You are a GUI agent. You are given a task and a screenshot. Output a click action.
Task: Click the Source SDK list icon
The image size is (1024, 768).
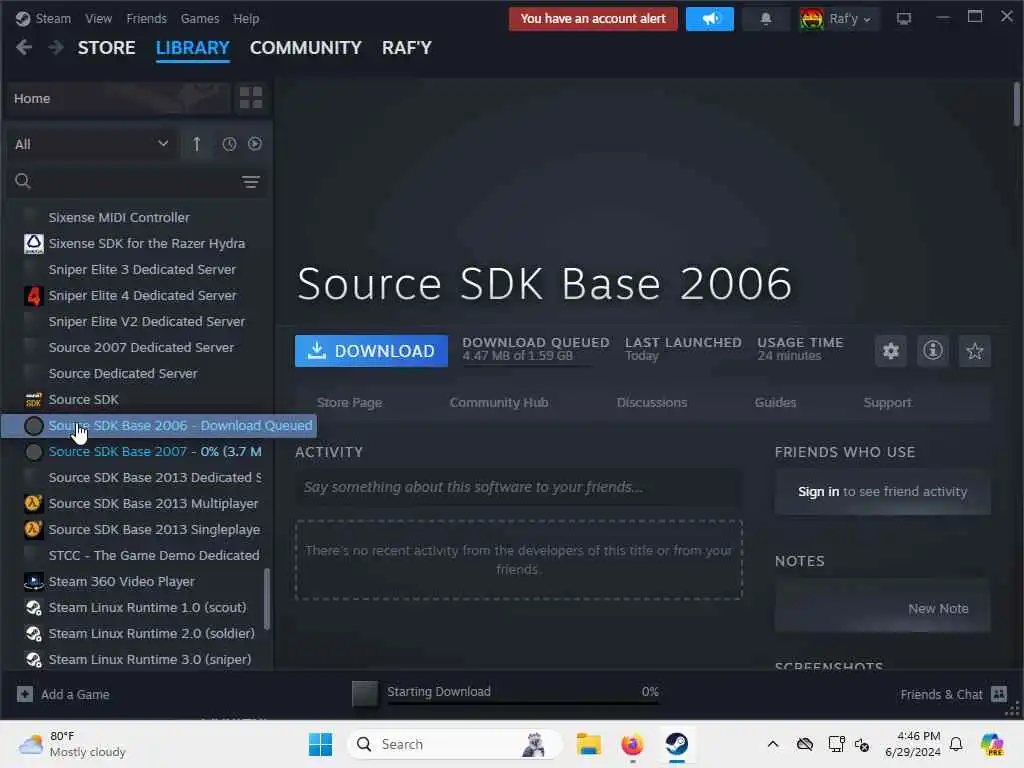pos(33,400)
